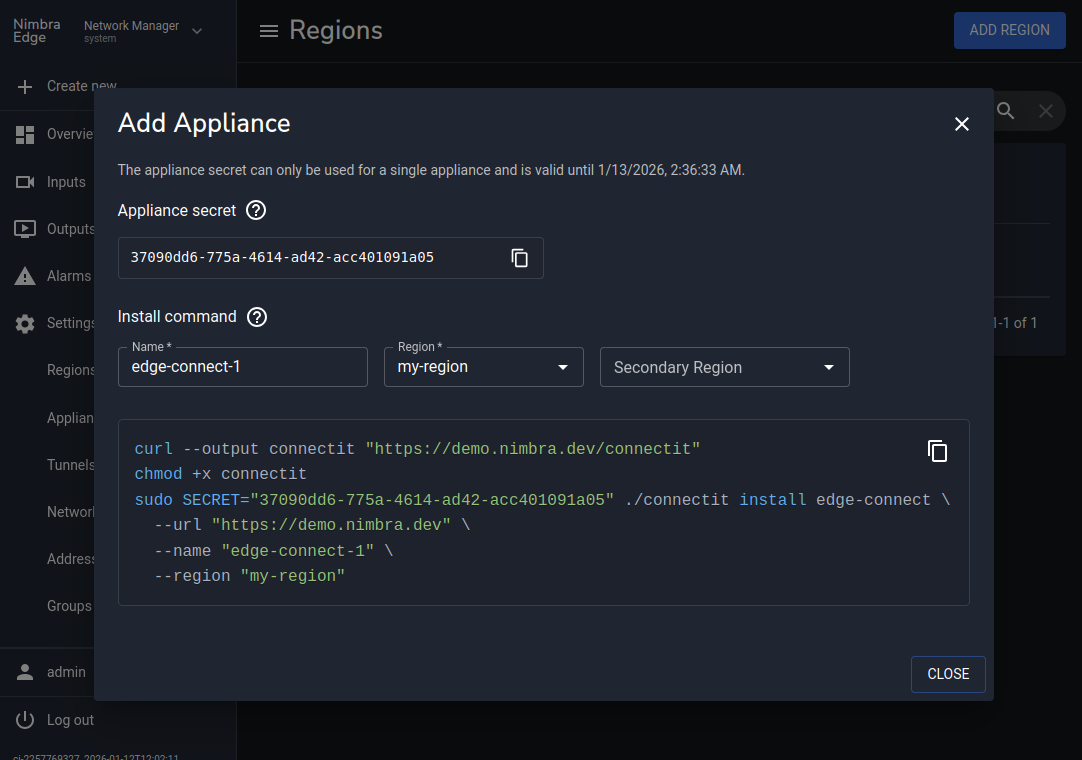Click the appliance secret text field
This screenshot has width=1082, height=760.
[x=310, y=258]
